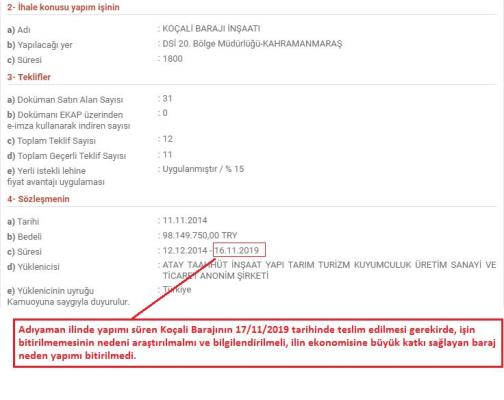
Task: Click the '2- İhale konusu yapım işinin' heading
Action: (63, 7)
